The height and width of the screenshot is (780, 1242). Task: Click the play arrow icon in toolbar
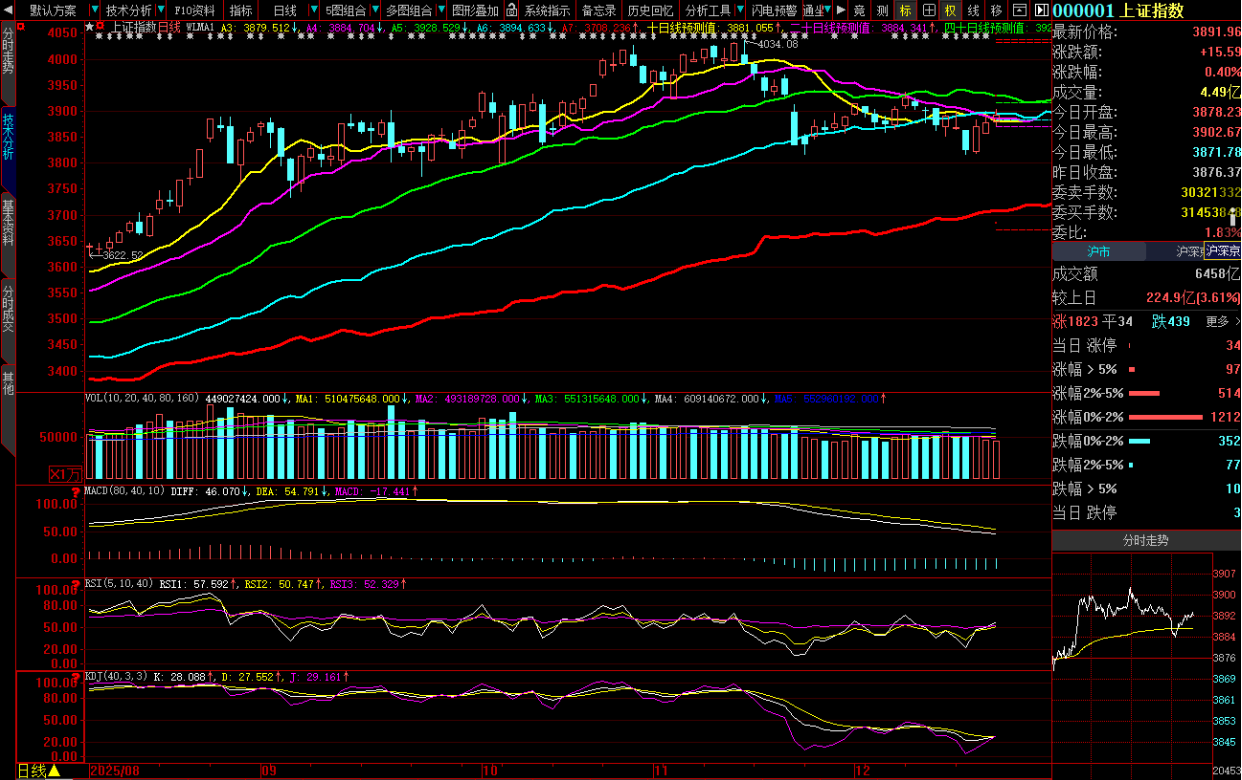coord(841,10)
